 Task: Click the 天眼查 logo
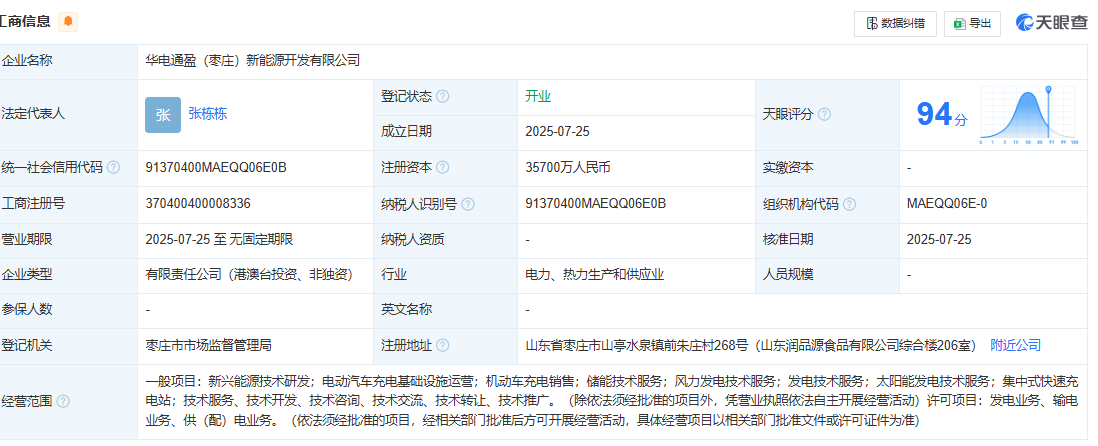(x=1051, y=23)
